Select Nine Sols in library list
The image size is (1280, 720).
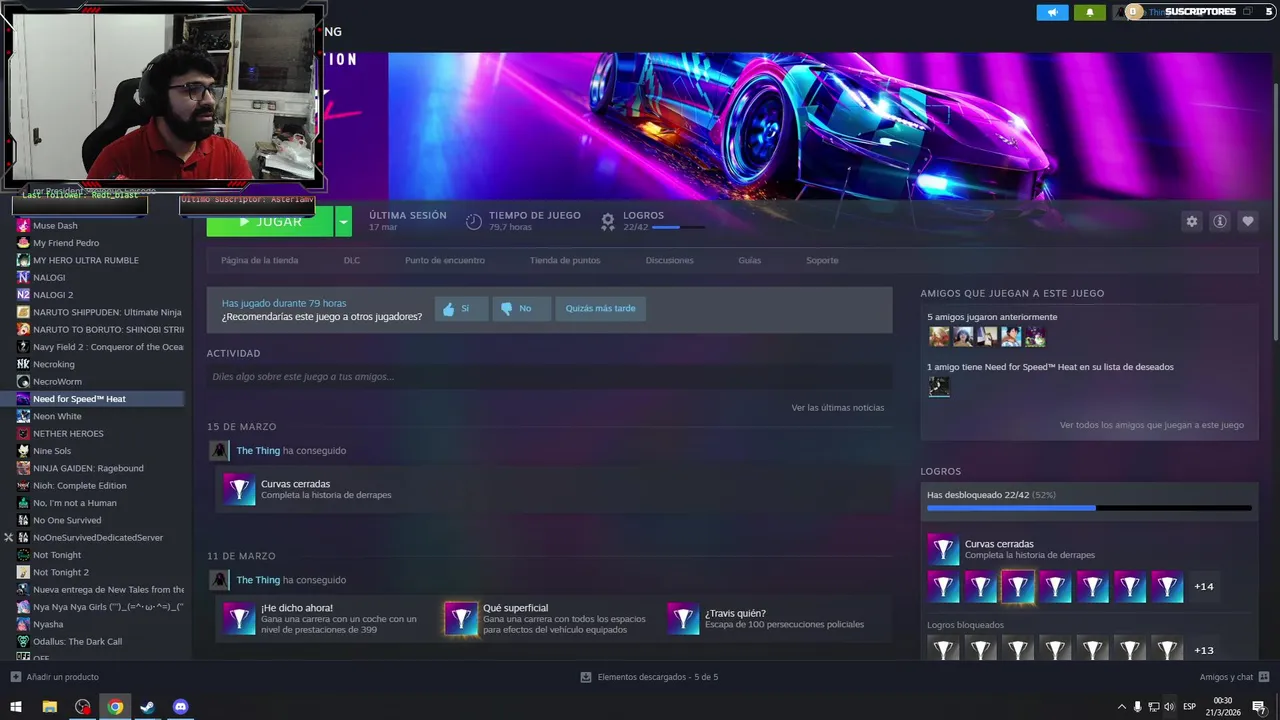pyautogui.click(x=52, y=451)
